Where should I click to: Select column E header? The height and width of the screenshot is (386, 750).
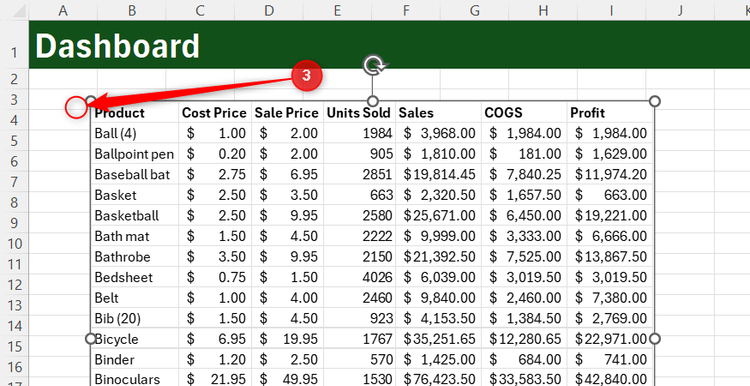(337, 11)
